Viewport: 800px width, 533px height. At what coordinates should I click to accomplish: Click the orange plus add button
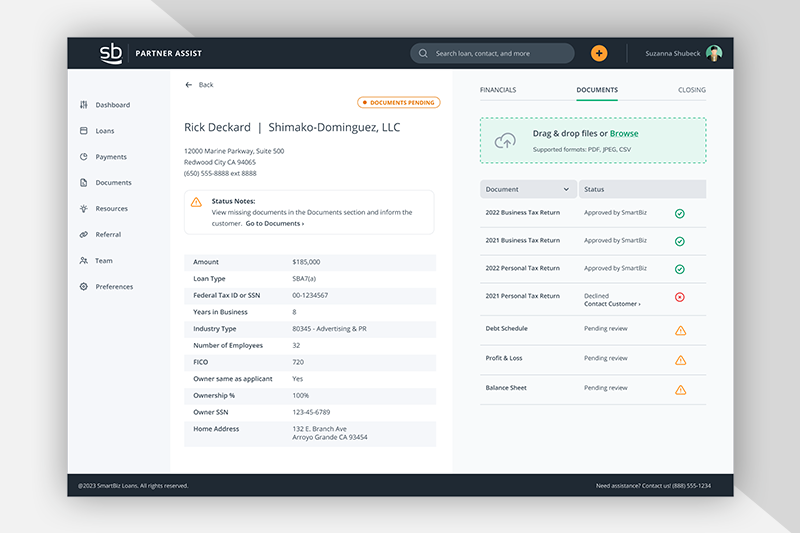[599, 53]
